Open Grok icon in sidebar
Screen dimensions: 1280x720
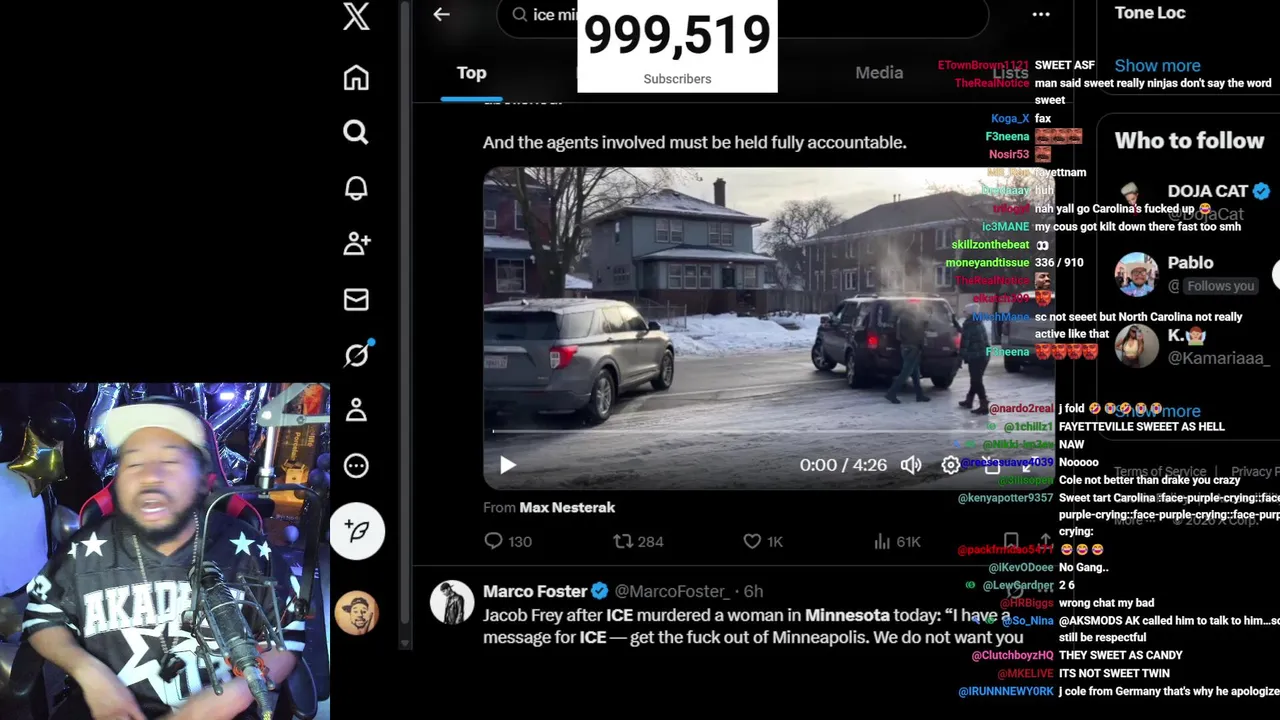tap(357, 354)
